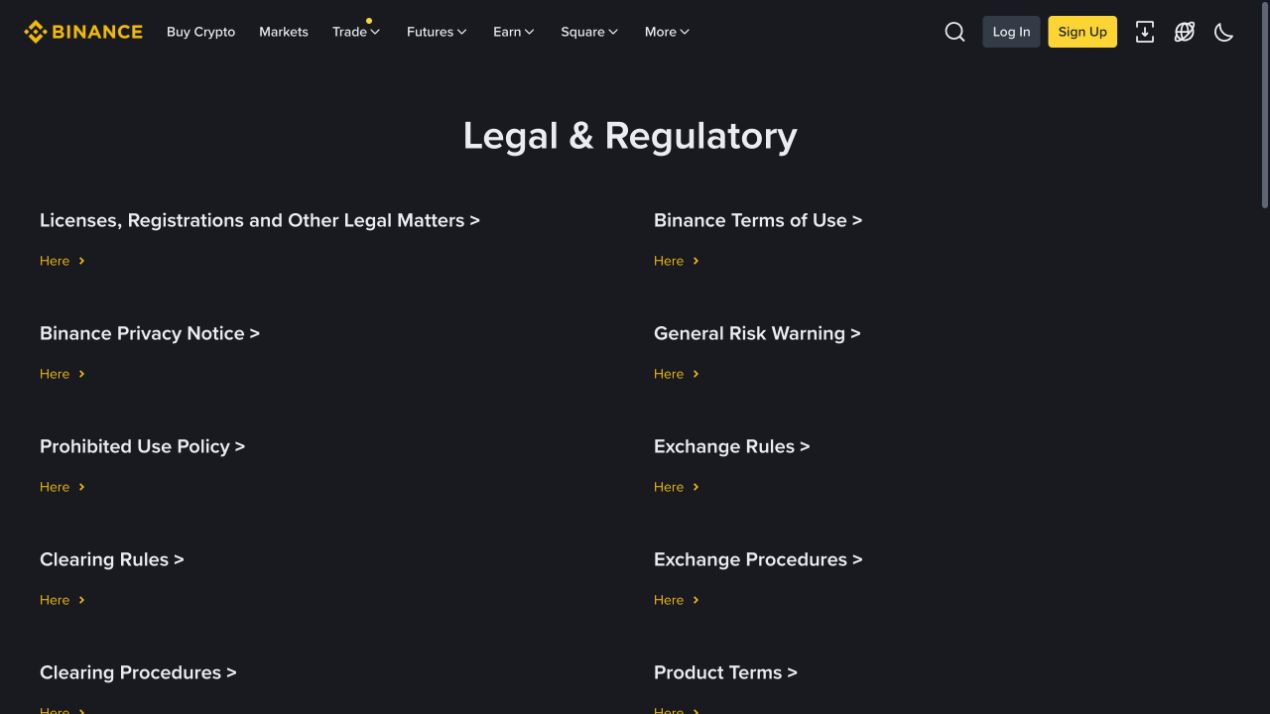
Task: Expand the Earn dropdown menu
Action: (x=514, y=32)
